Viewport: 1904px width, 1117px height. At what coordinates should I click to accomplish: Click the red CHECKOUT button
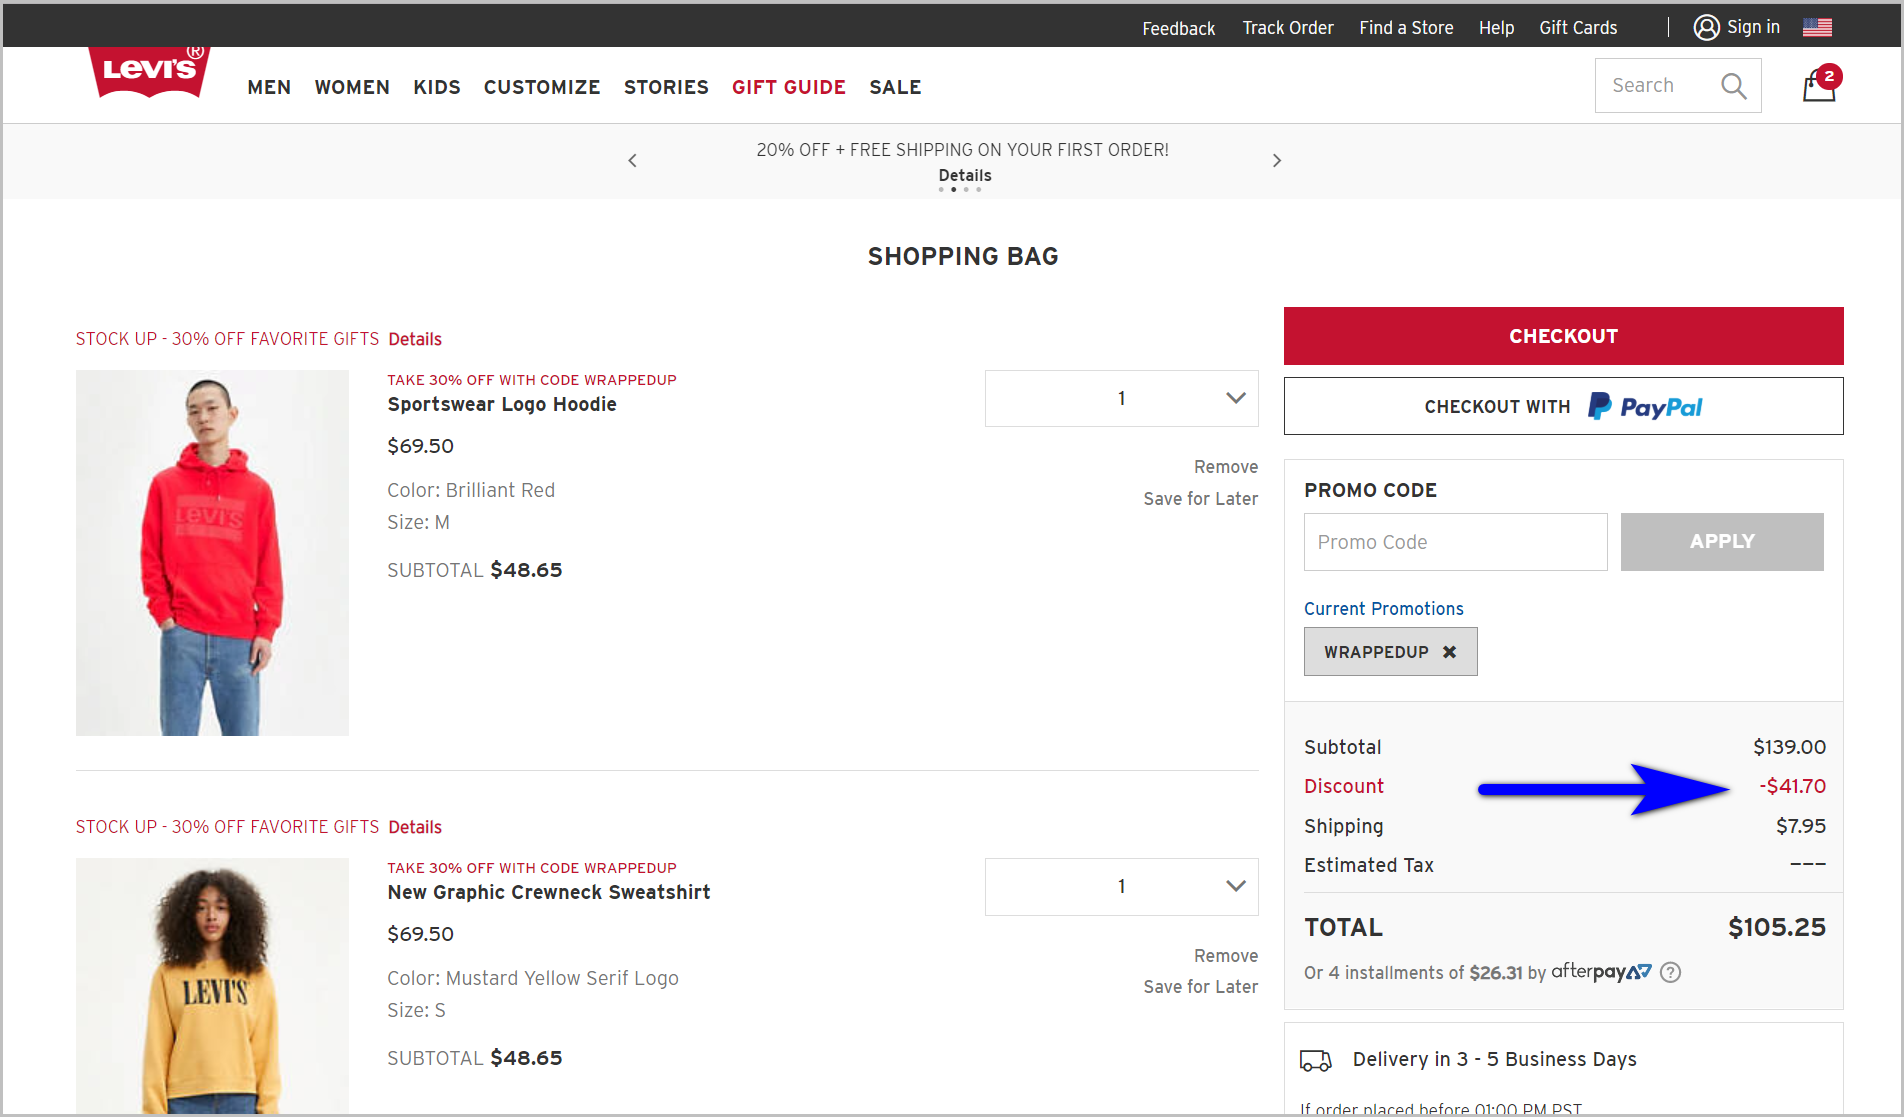click(1563, 336)
